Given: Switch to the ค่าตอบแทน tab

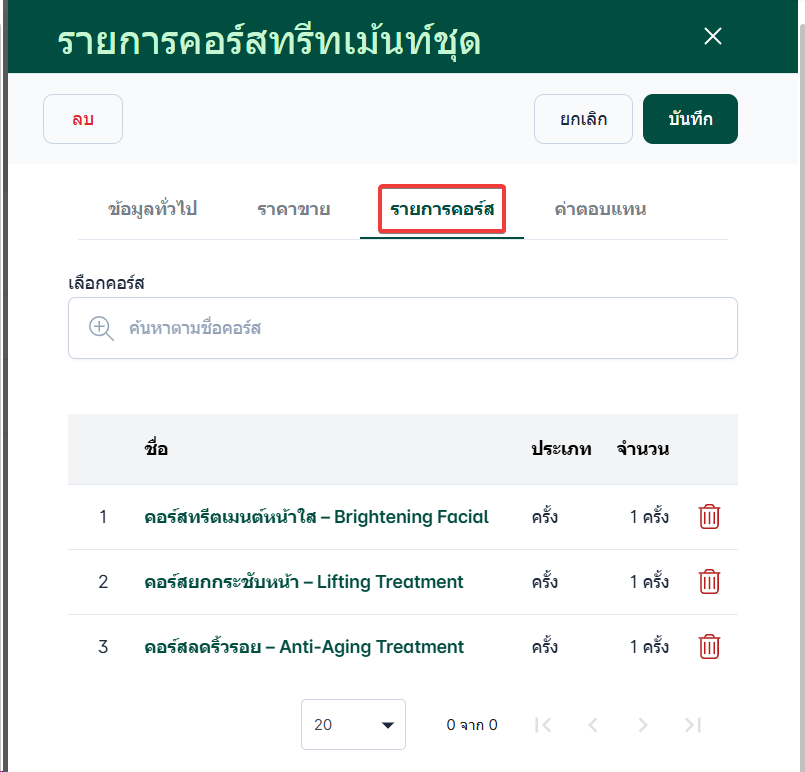Looking at the screenshot, I should tap(600, 210).
